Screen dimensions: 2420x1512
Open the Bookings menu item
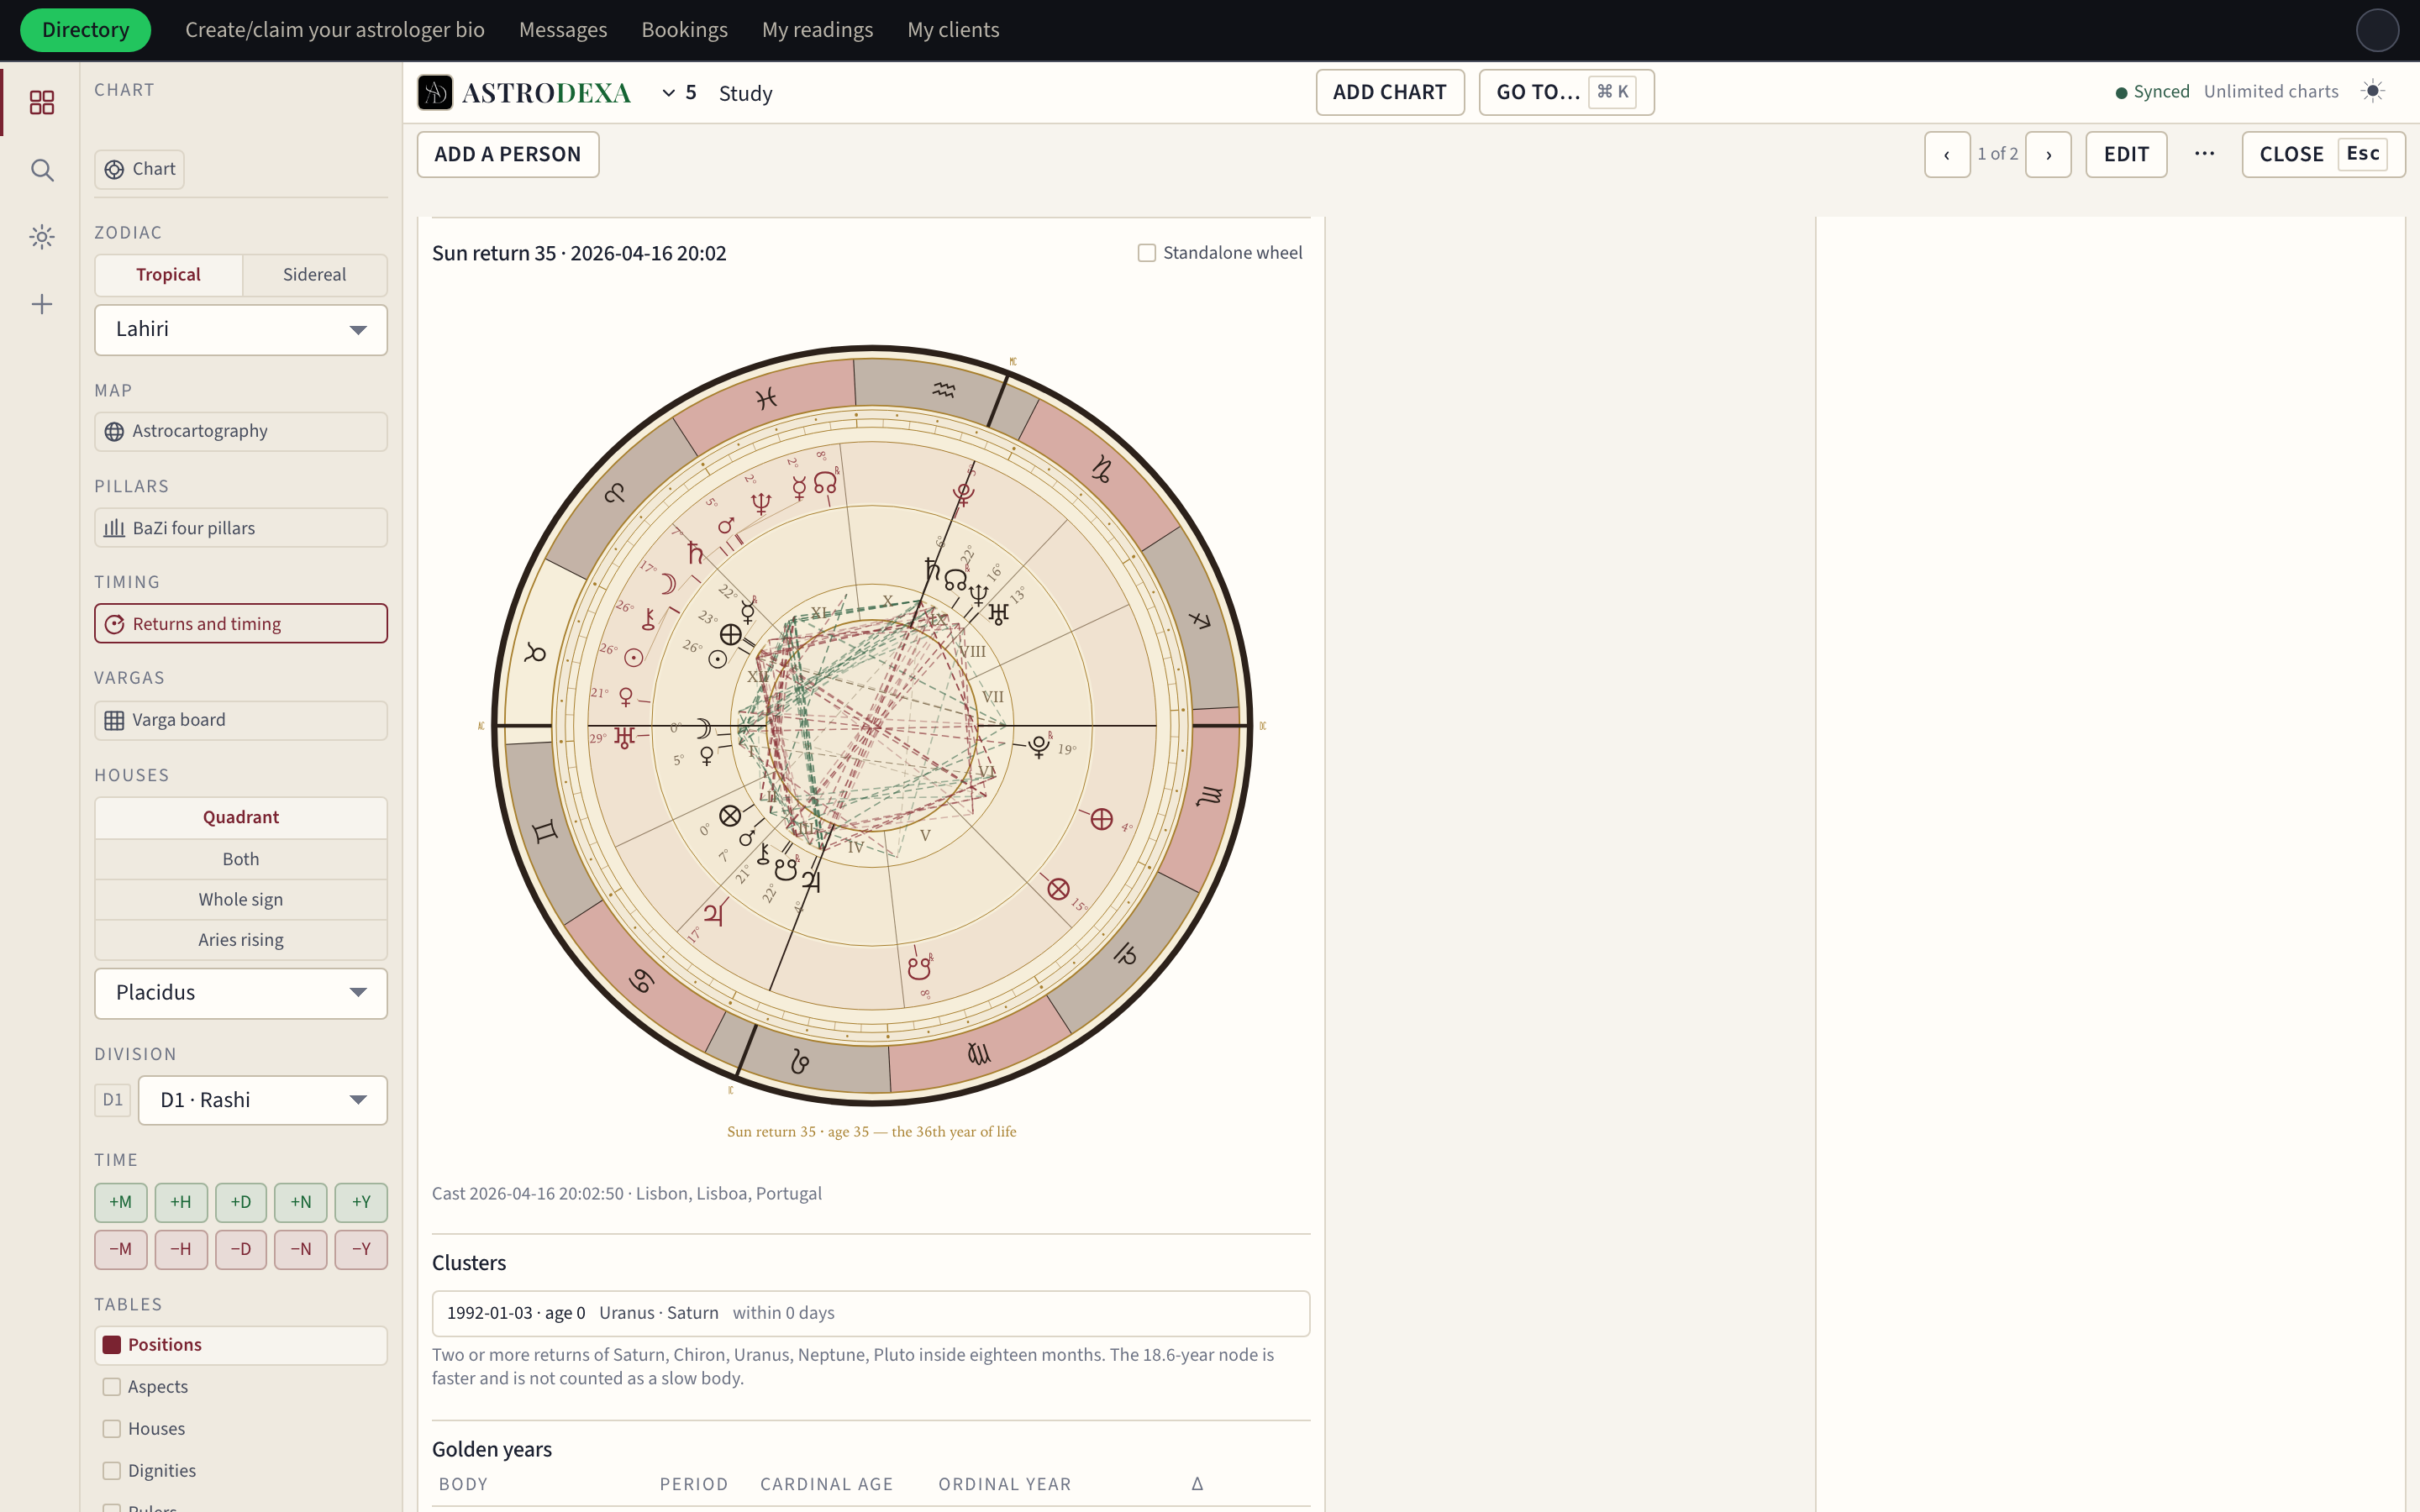coord(684,30)
